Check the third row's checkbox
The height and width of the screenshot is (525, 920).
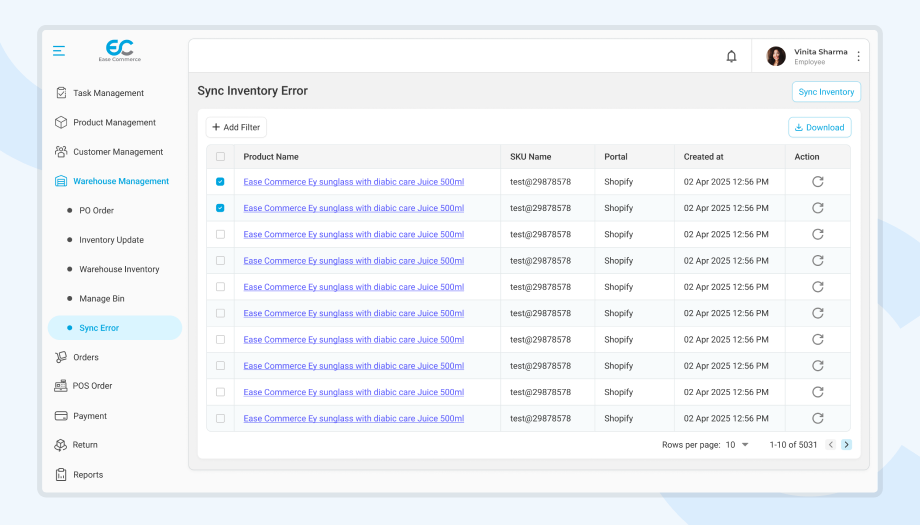221,234
